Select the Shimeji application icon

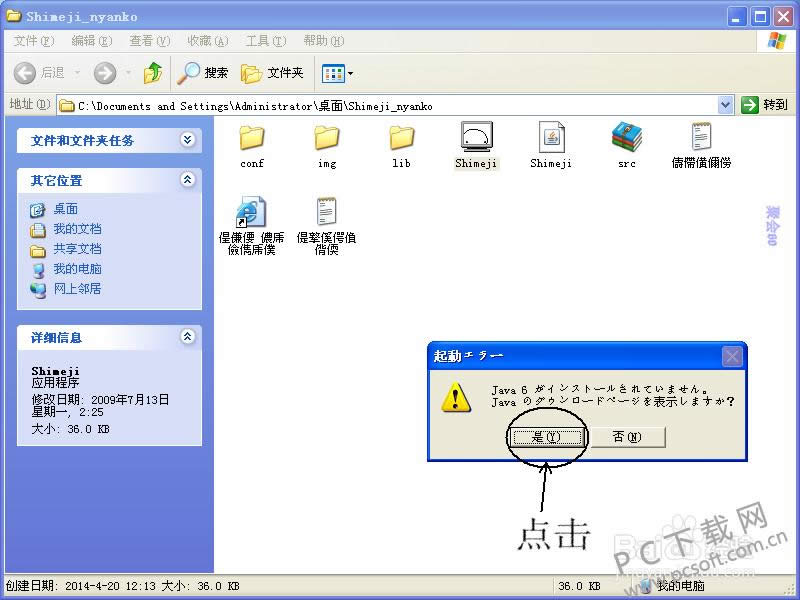[476, 138]
